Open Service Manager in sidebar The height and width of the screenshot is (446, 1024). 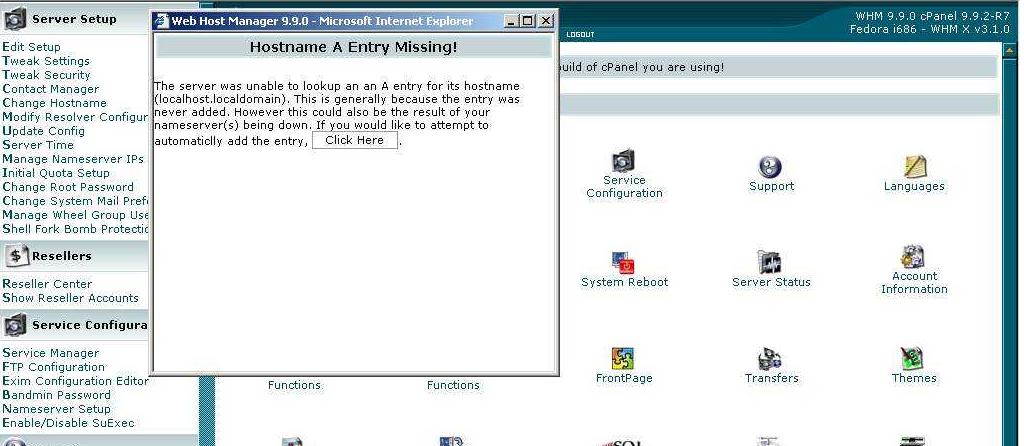(51, 353)
